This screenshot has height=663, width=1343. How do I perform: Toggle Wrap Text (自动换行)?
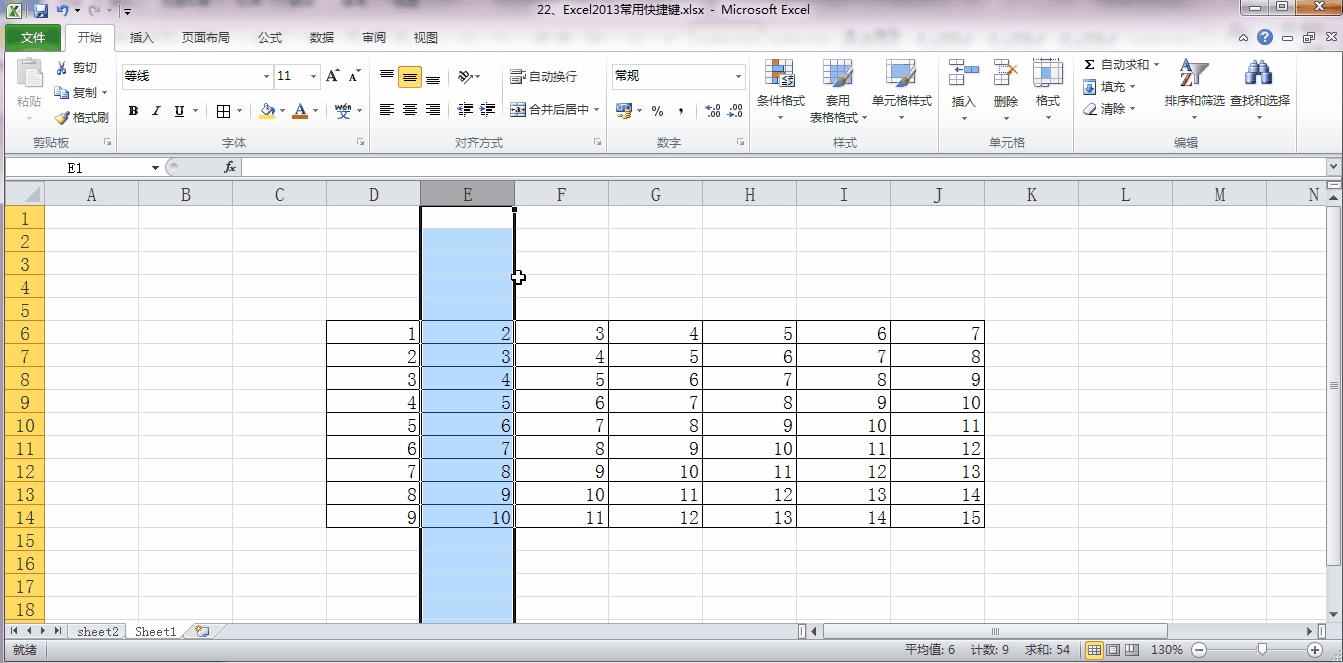(544, 77)
